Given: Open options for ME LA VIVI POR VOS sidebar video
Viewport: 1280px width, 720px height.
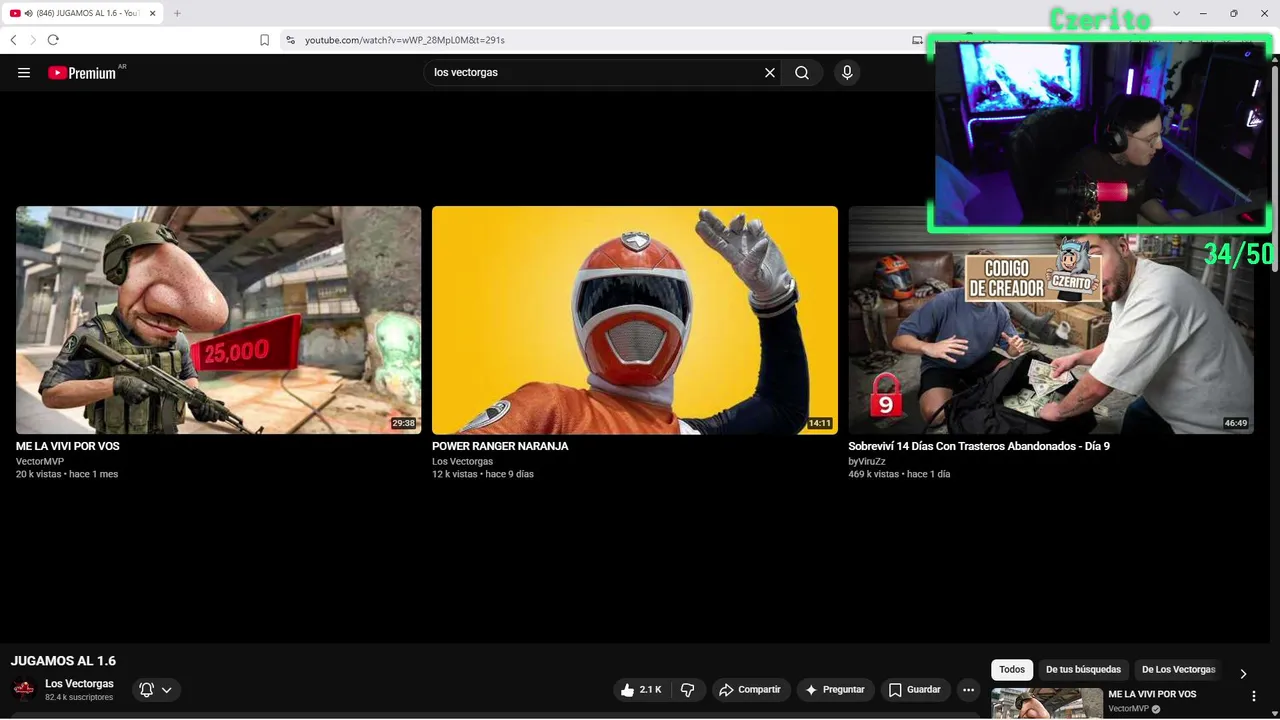Looking at the screenshot, I should tap(1254, 696).
